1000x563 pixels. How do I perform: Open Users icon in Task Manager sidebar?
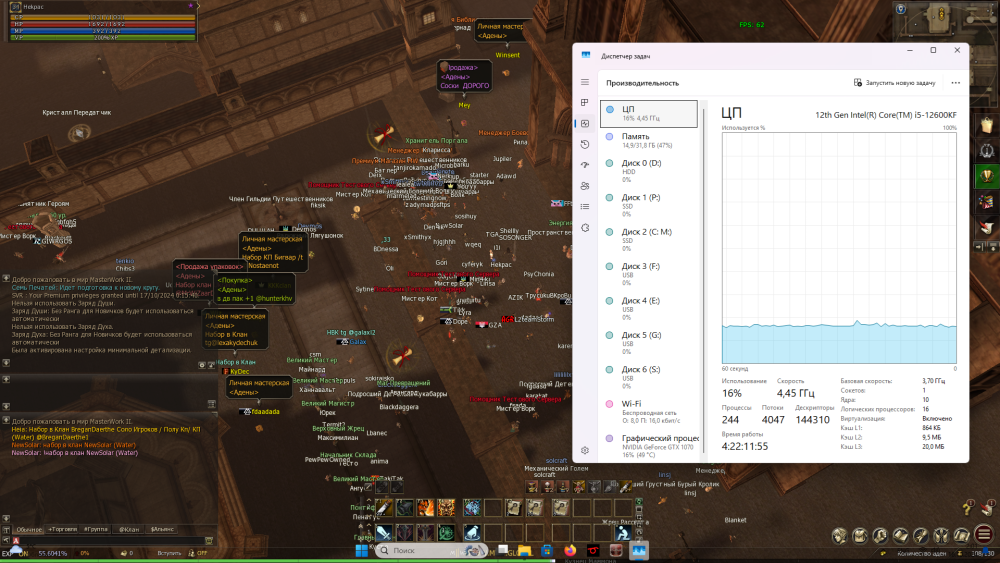point(585,186)
